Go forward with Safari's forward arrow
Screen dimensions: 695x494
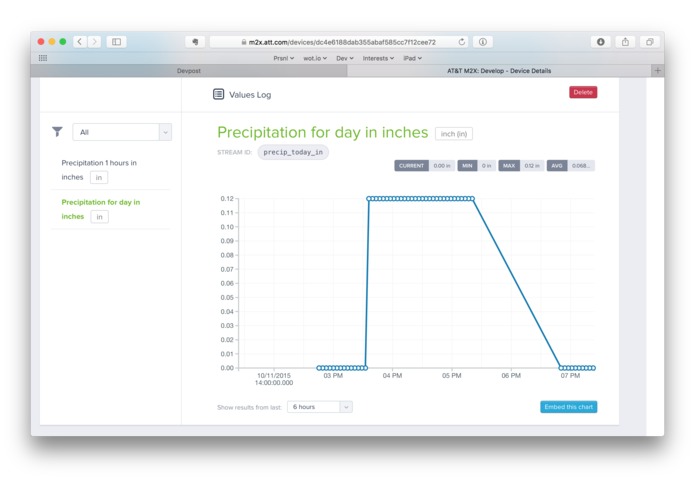pos(94,42)
